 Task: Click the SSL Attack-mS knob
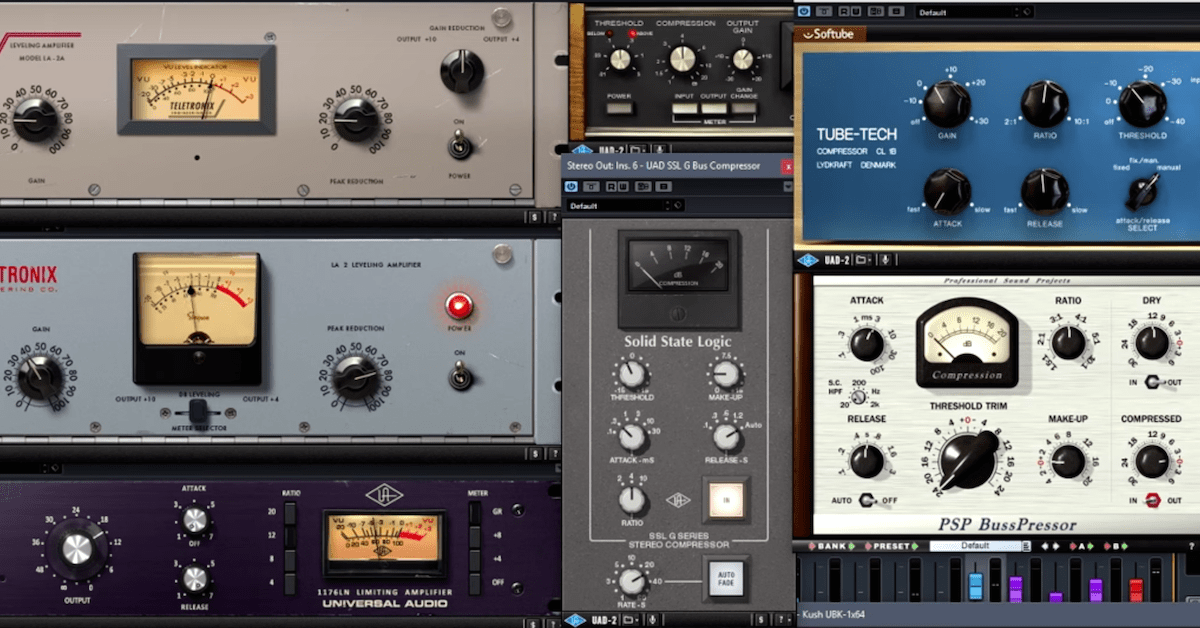click(632, 437)
